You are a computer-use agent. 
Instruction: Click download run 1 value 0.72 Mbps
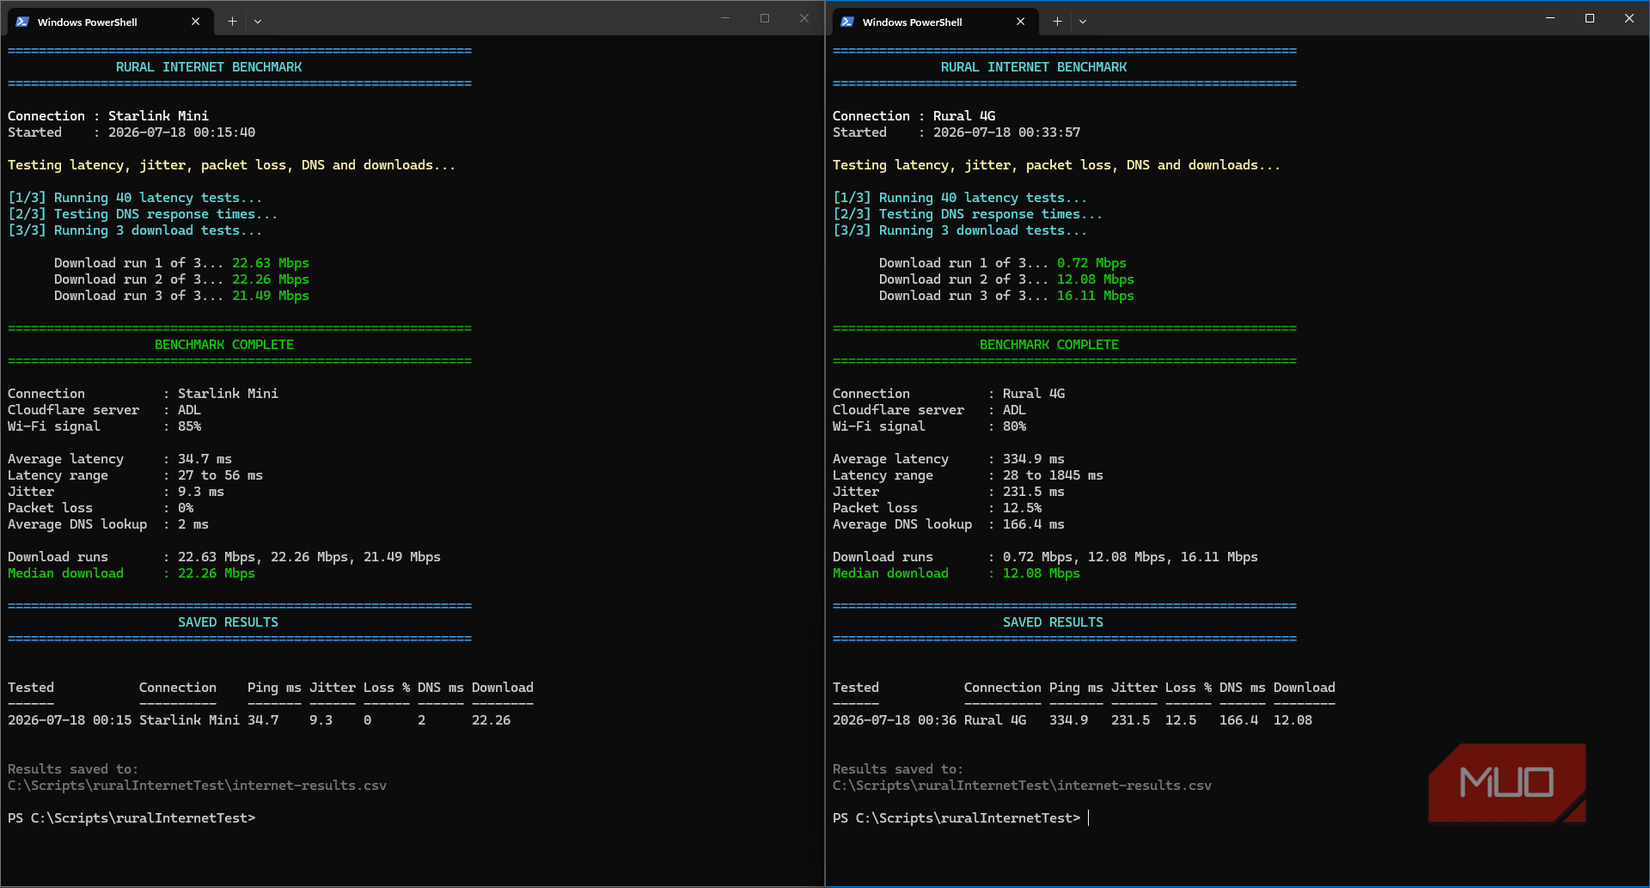pos(1092,263)
